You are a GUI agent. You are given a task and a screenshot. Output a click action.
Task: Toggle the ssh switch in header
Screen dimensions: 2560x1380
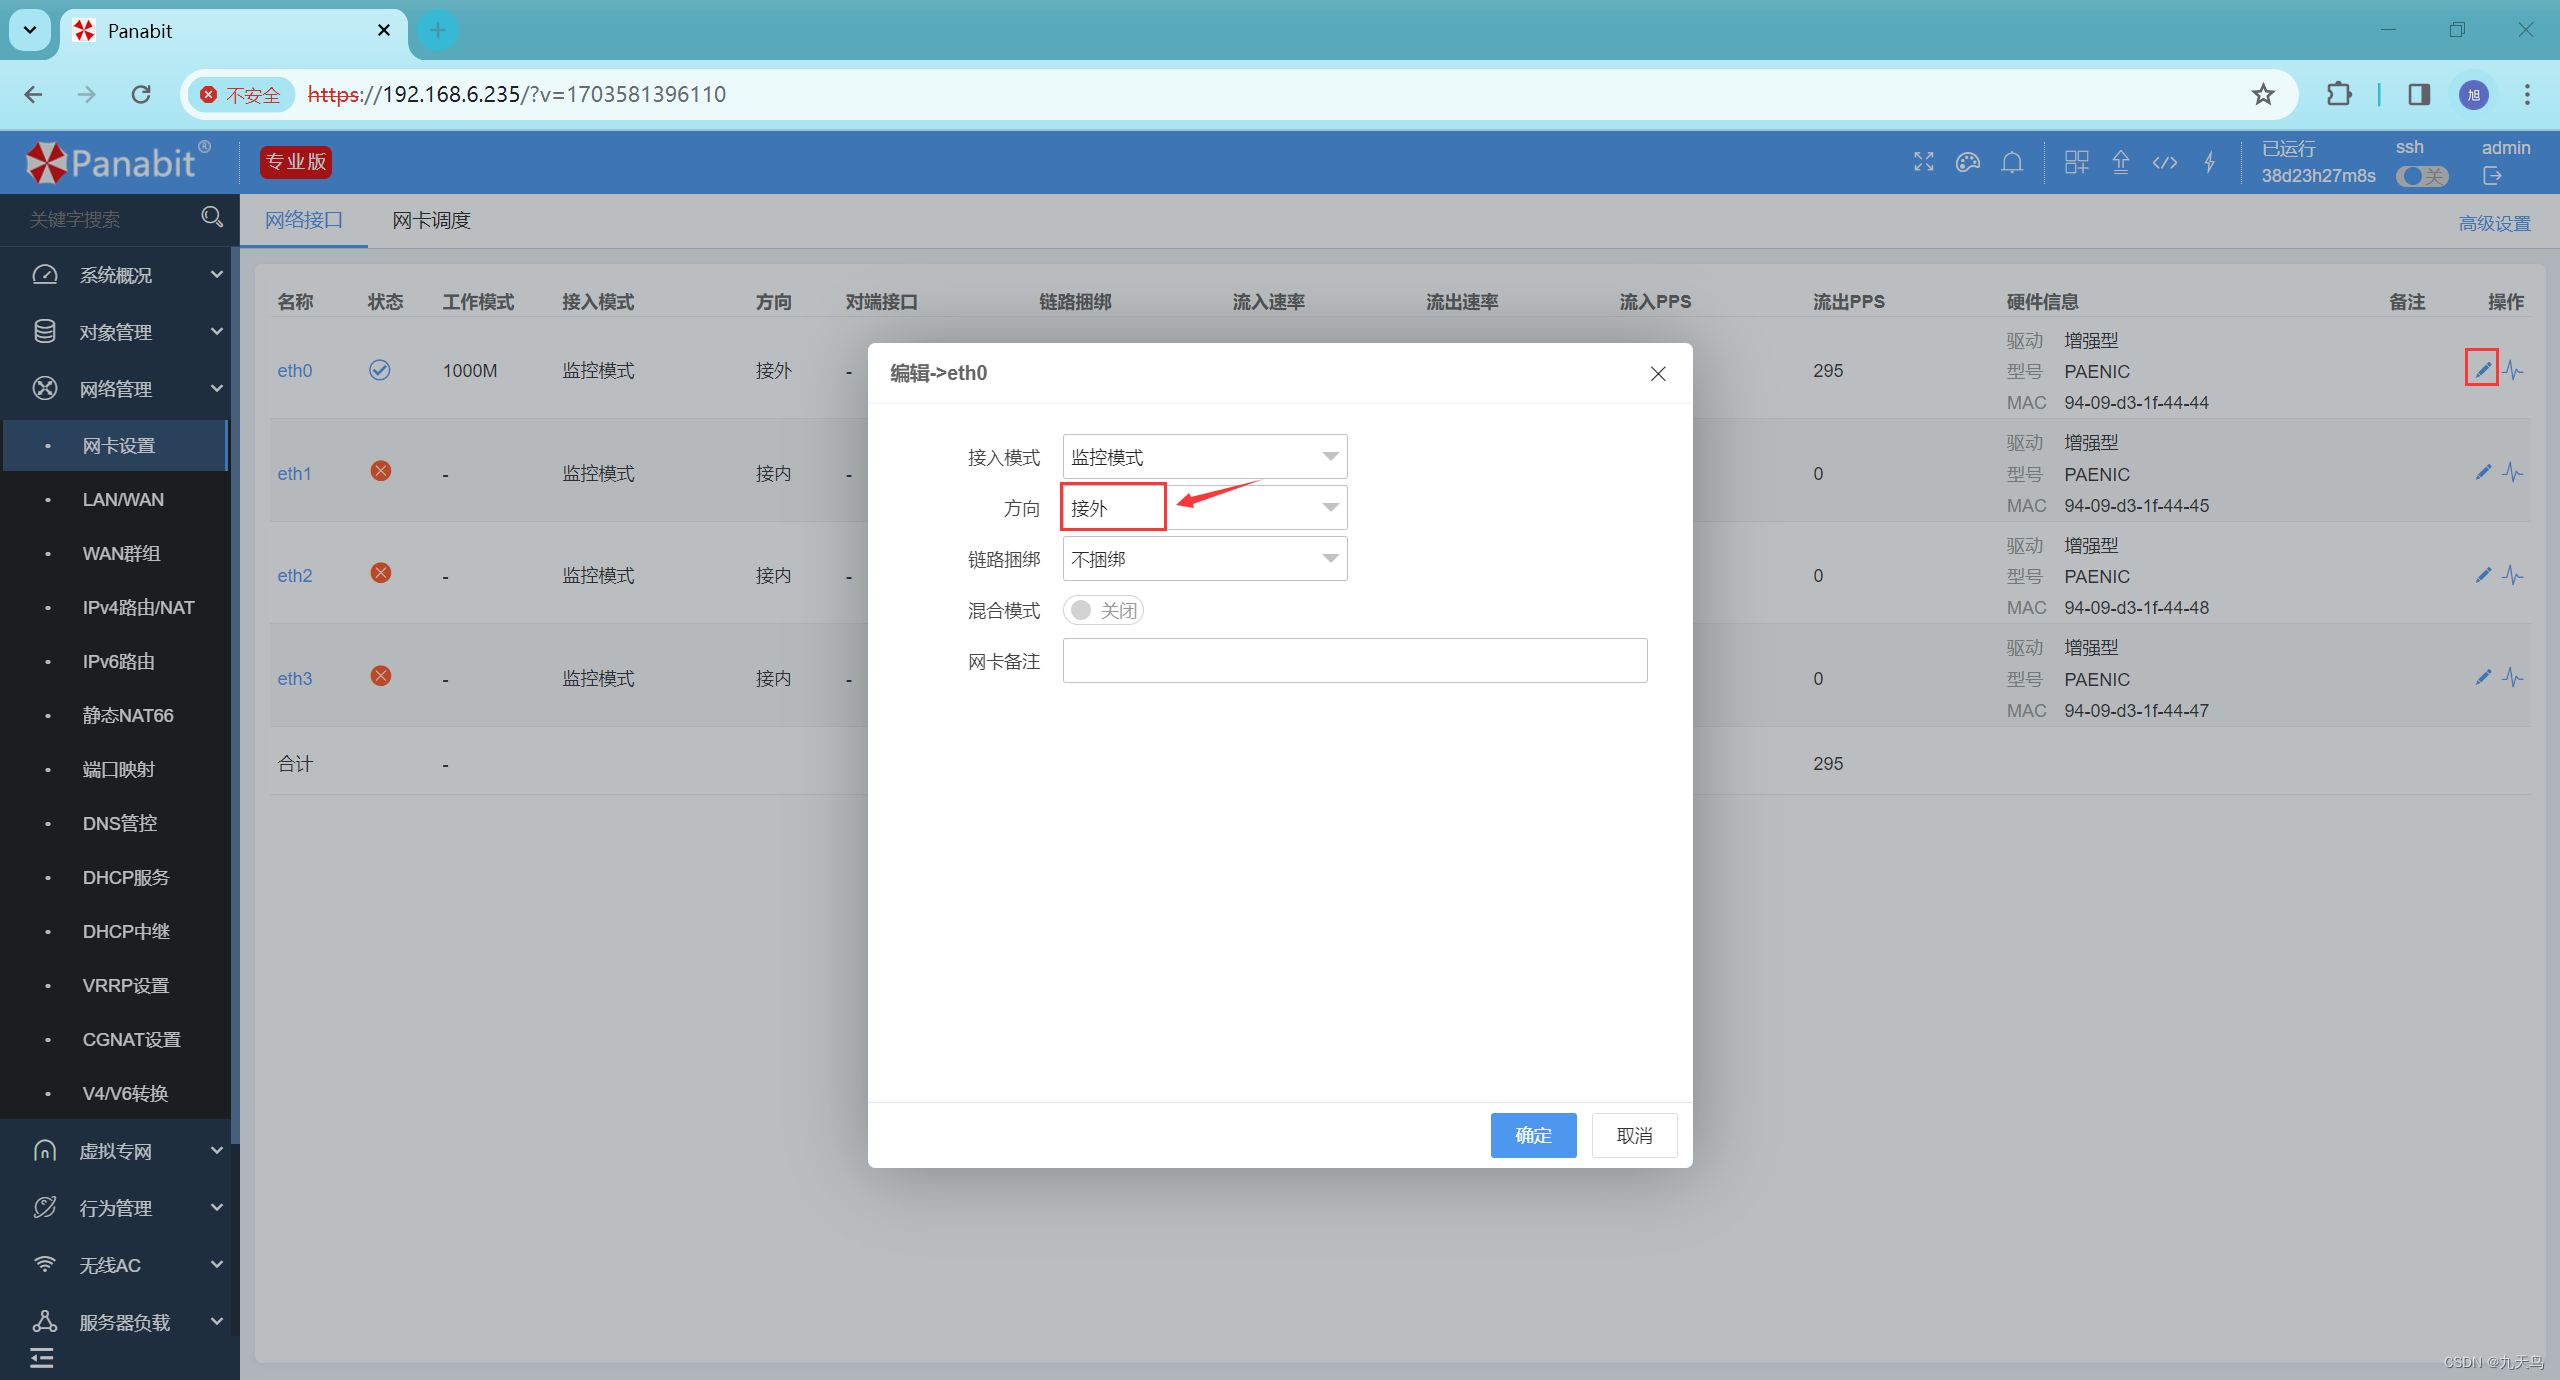coord(2421,176)
